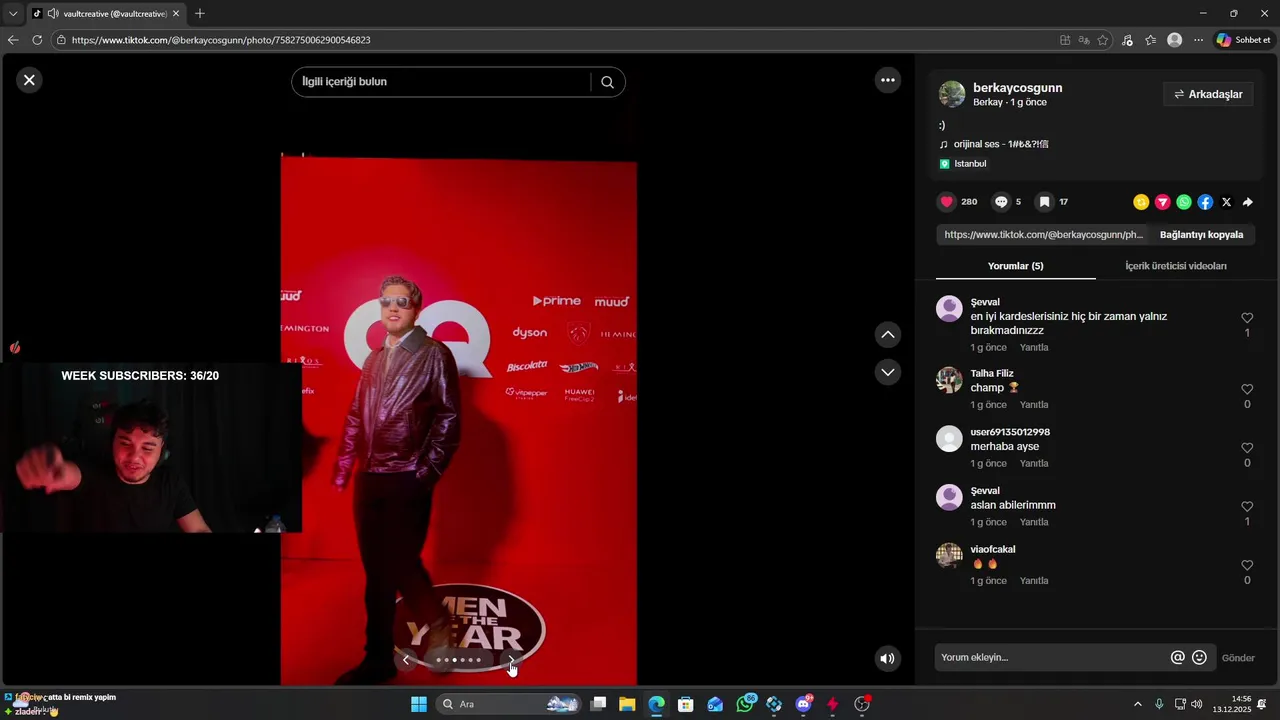Switch to İçerik üreticisi videoları tab
The height and width of the screenshot is (720, 1280).
1176,266
